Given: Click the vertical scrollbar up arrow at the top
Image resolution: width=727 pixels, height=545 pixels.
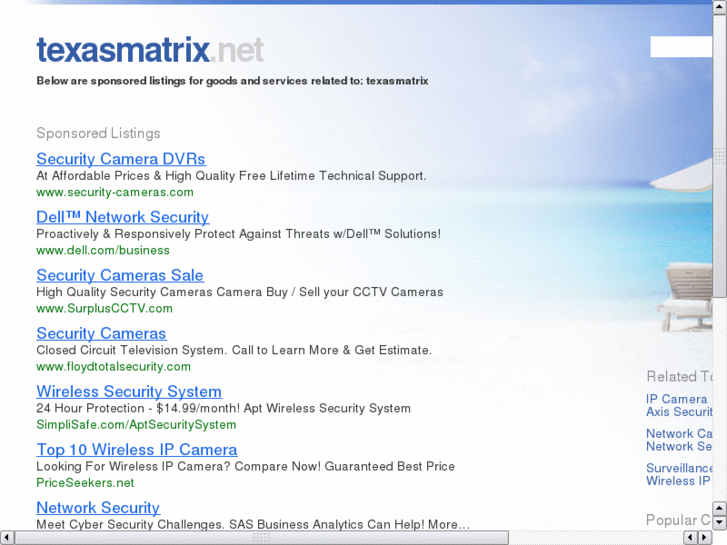Looking at the screenshot, I should point(720,7).
